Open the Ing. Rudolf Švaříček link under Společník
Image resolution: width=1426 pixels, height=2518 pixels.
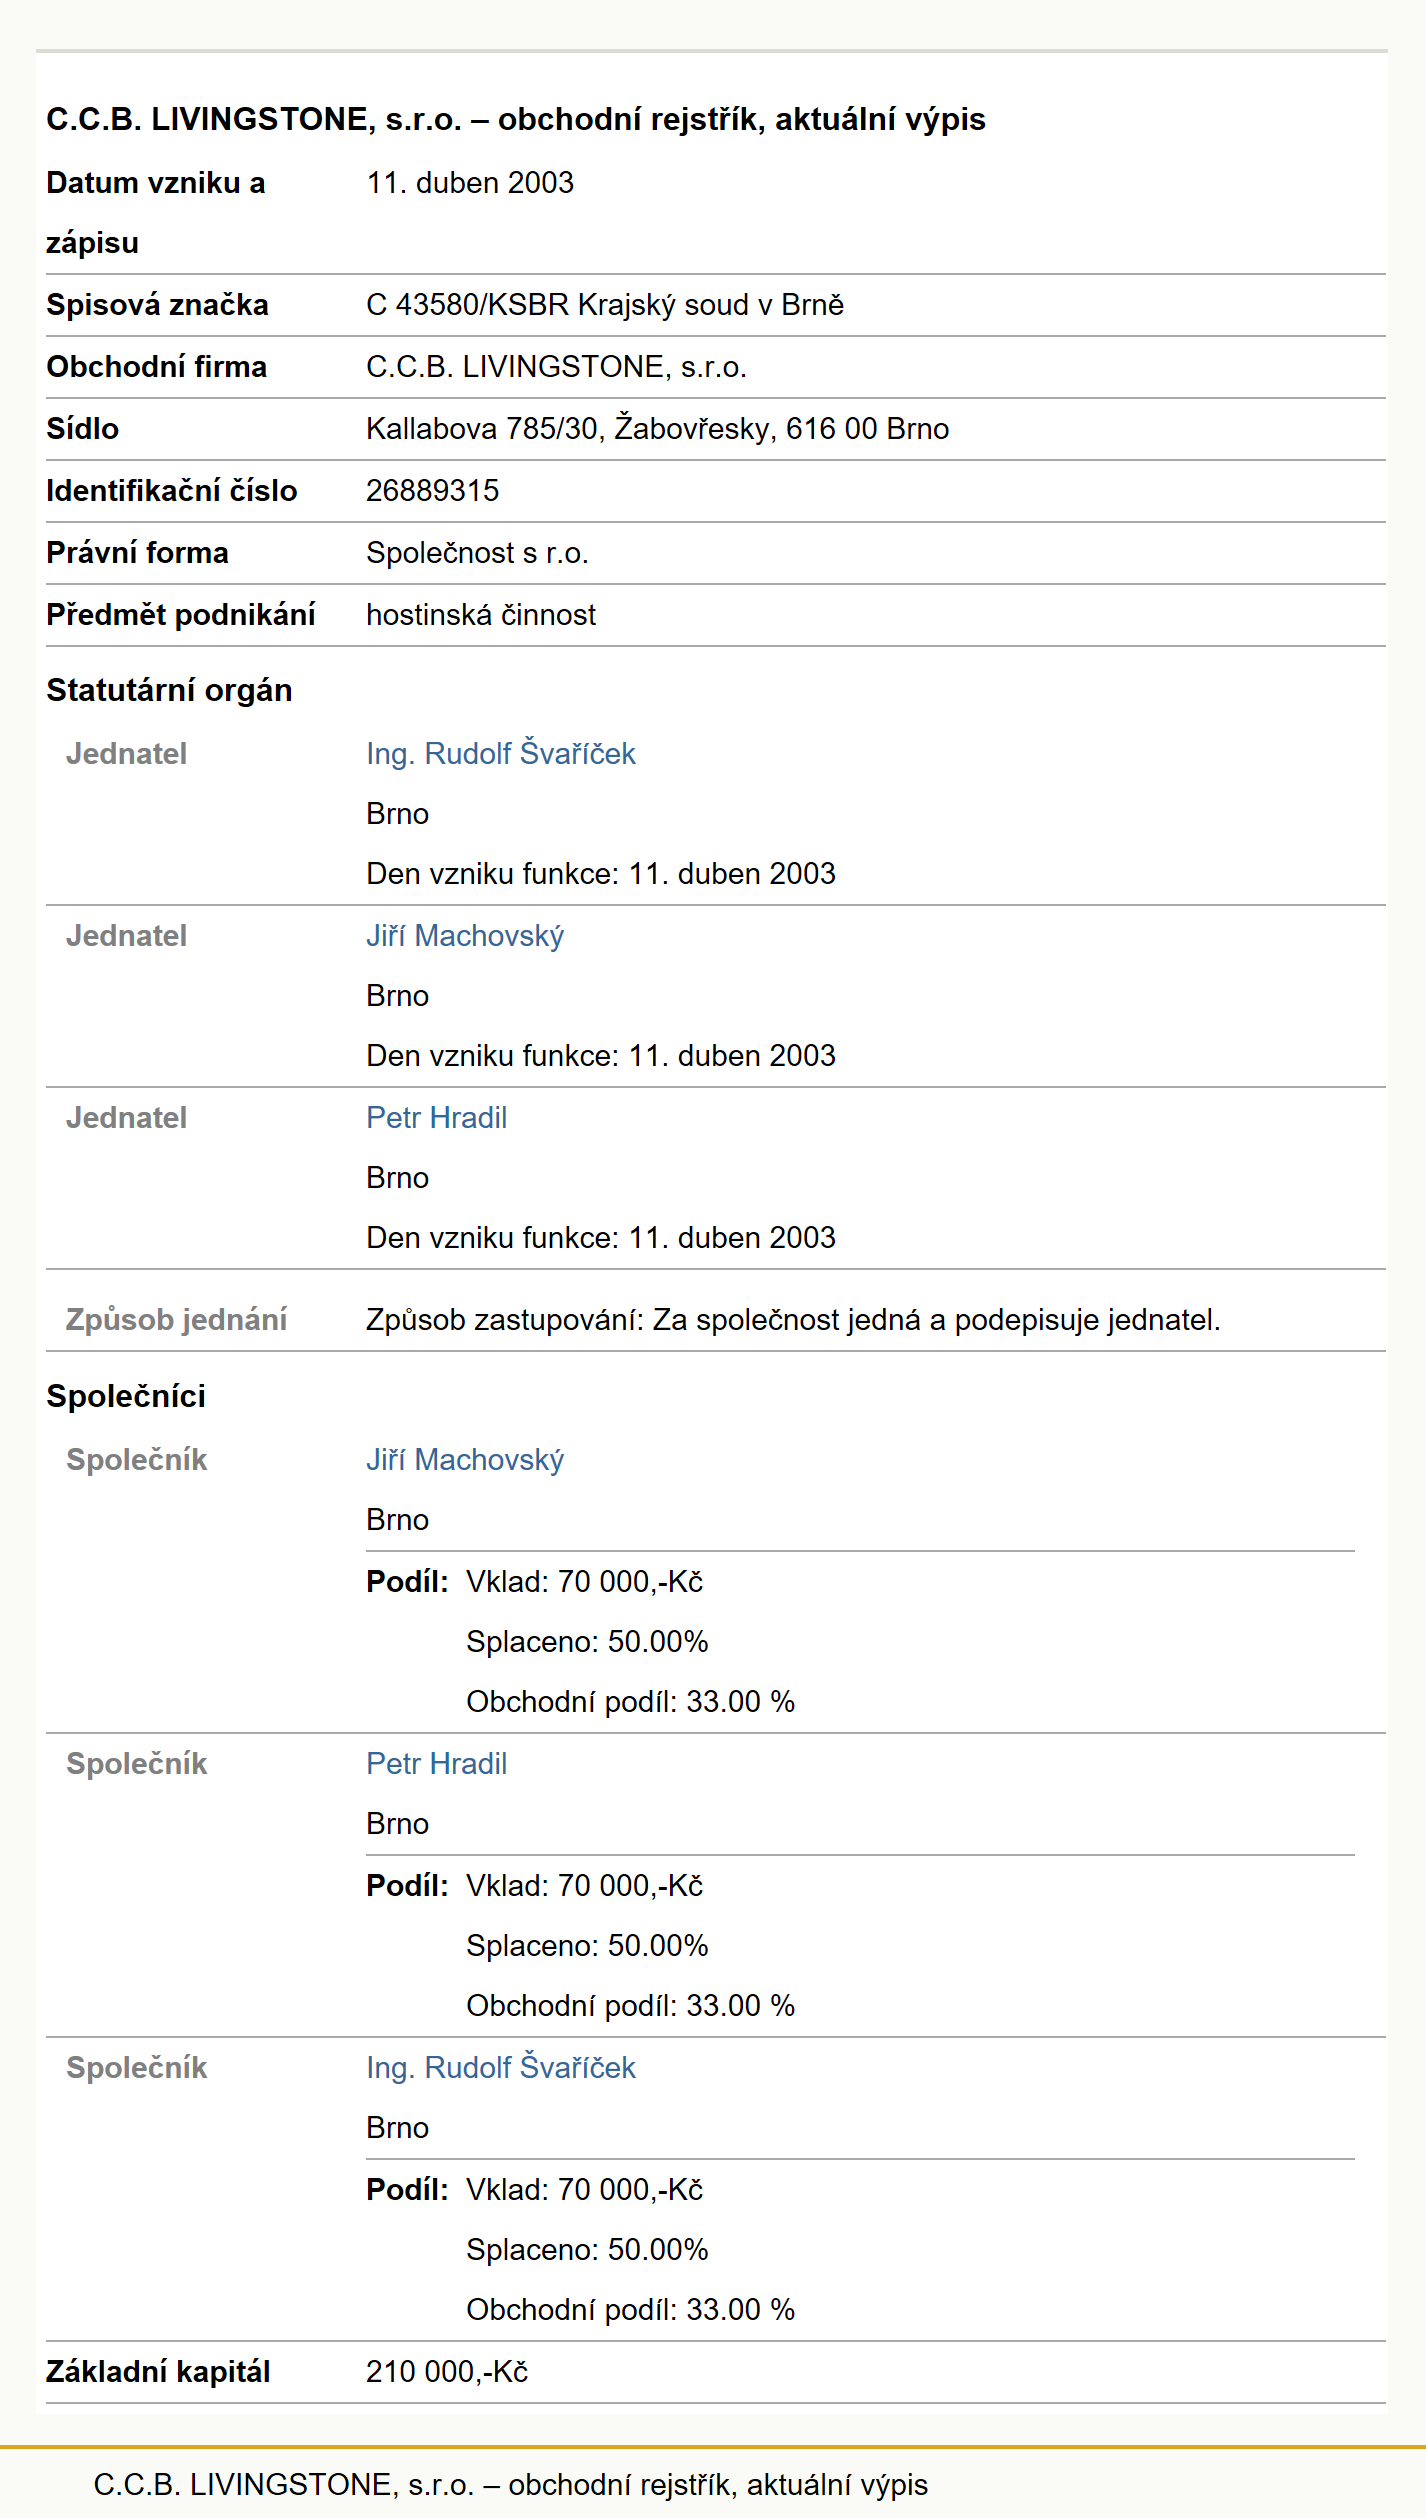[x=500, y=2067]
